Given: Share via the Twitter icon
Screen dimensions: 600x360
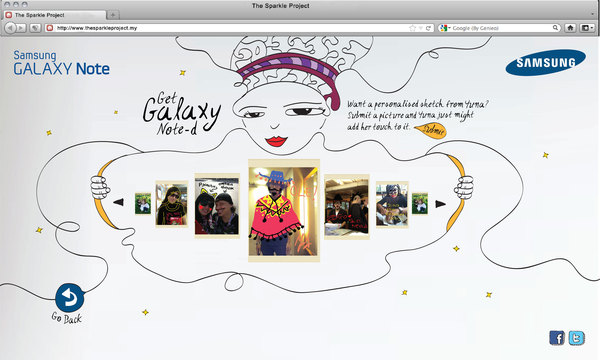Looking at the screenshot, I should click(576, 338).
